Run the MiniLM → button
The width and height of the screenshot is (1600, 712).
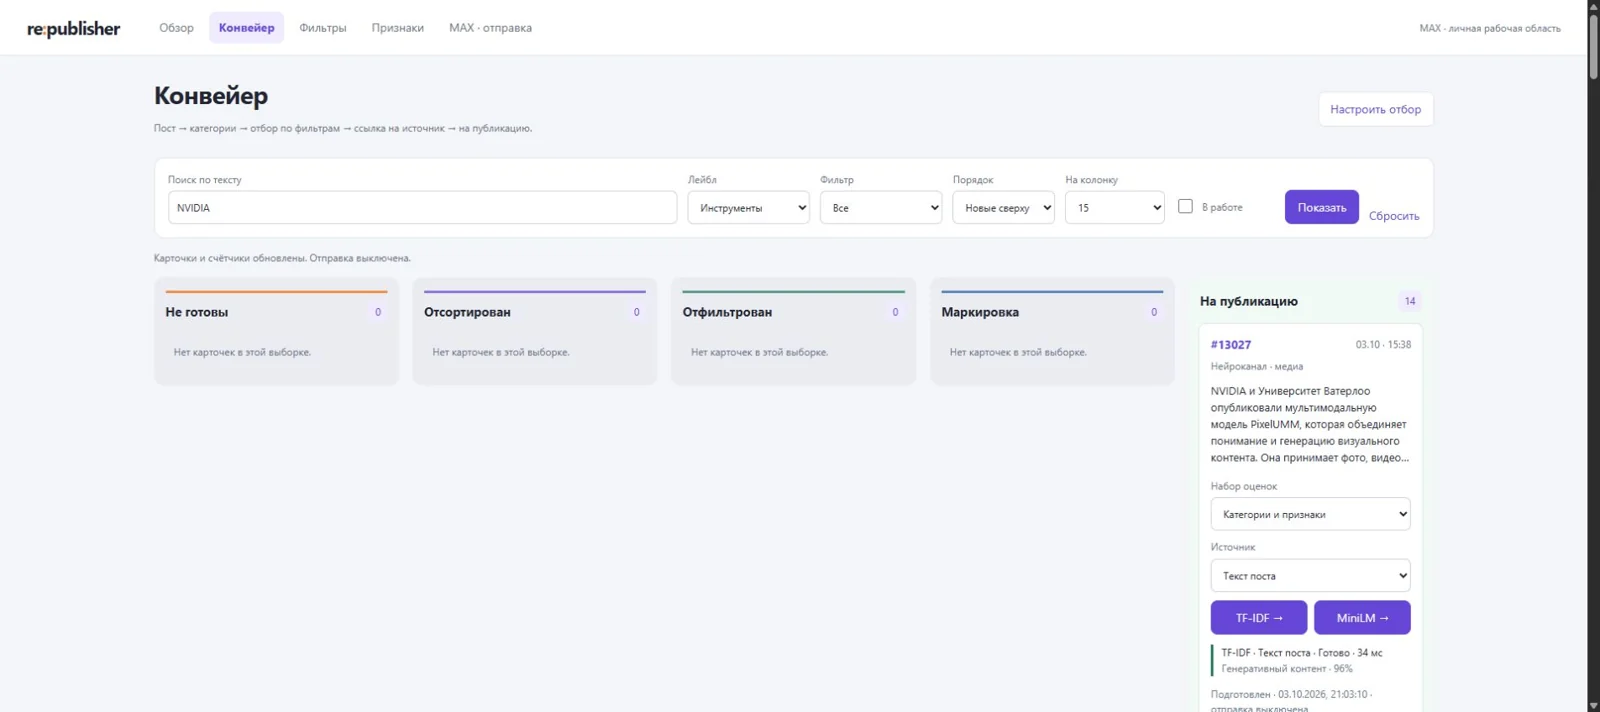point(1362,618)
